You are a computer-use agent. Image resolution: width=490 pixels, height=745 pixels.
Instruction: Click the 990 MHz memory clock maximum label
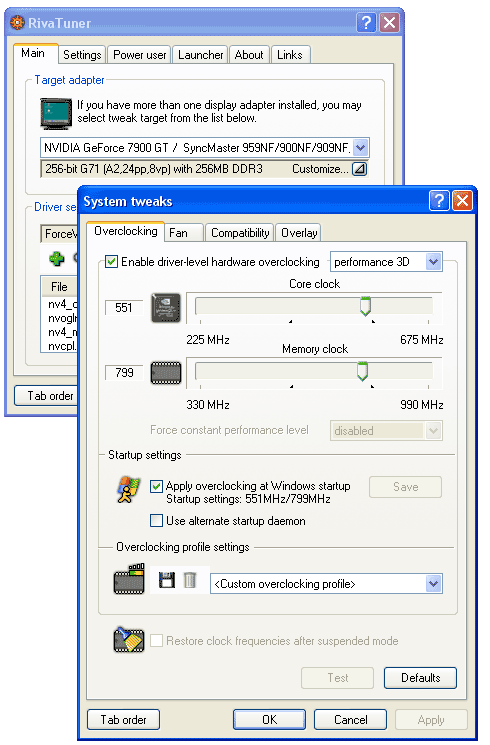pos(422,405)
